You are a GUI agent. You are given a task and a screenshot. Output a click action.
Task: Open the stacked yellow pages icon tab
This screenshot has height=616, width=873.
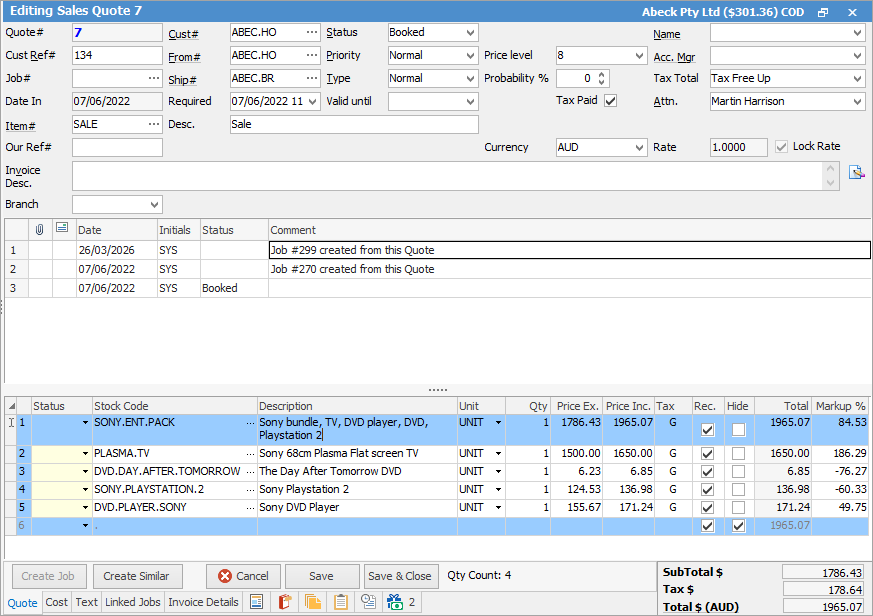313,602
